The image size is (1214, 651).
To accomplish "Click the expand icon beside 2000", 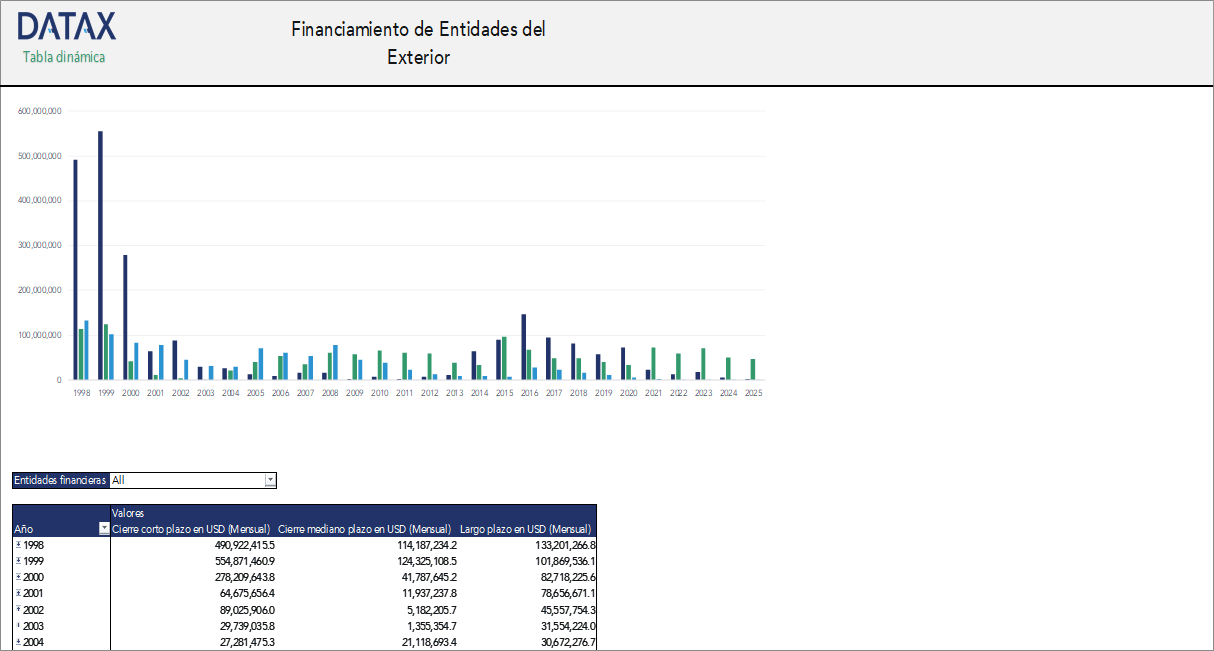I will (18, 577).
